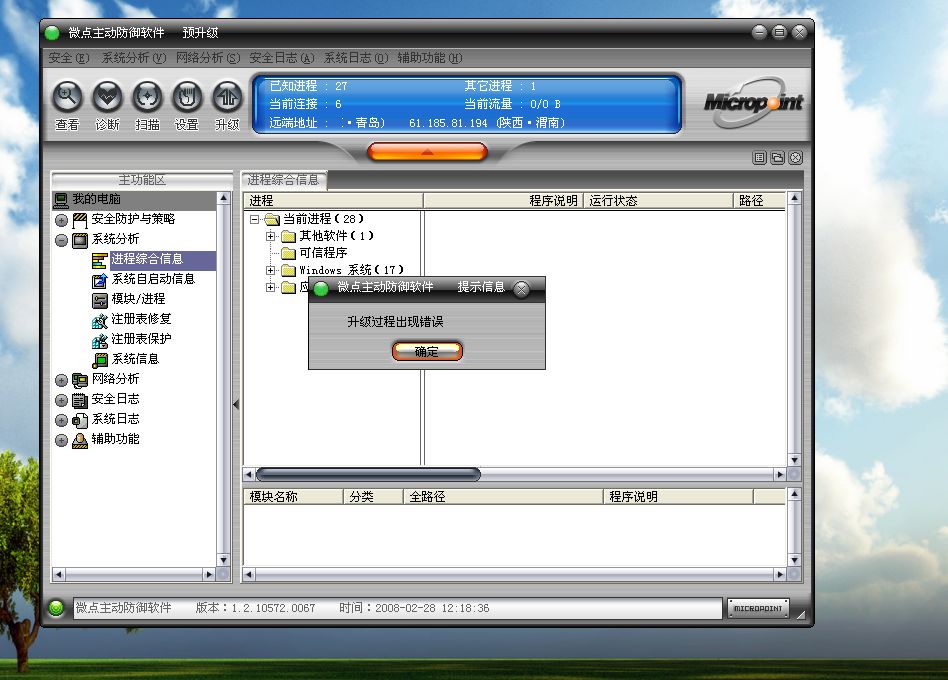This screenshot has width=948, height=680.
Task: Click the MICROPOINT badge in status bar
Action: click(758, 608)
